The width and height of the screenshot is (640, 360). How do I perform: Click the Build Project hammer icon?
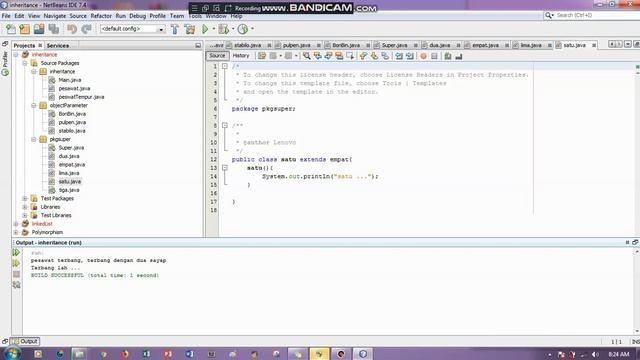[x=175, y=29]
